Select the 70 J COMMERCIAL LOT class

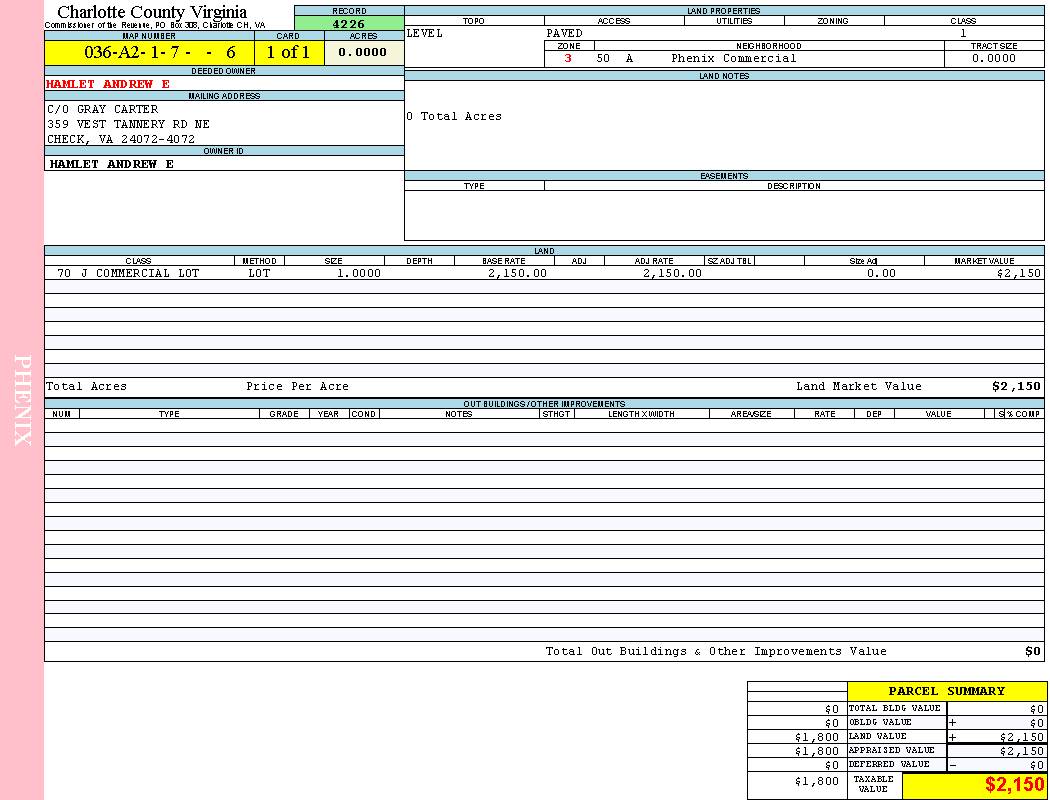coord(128,273)
